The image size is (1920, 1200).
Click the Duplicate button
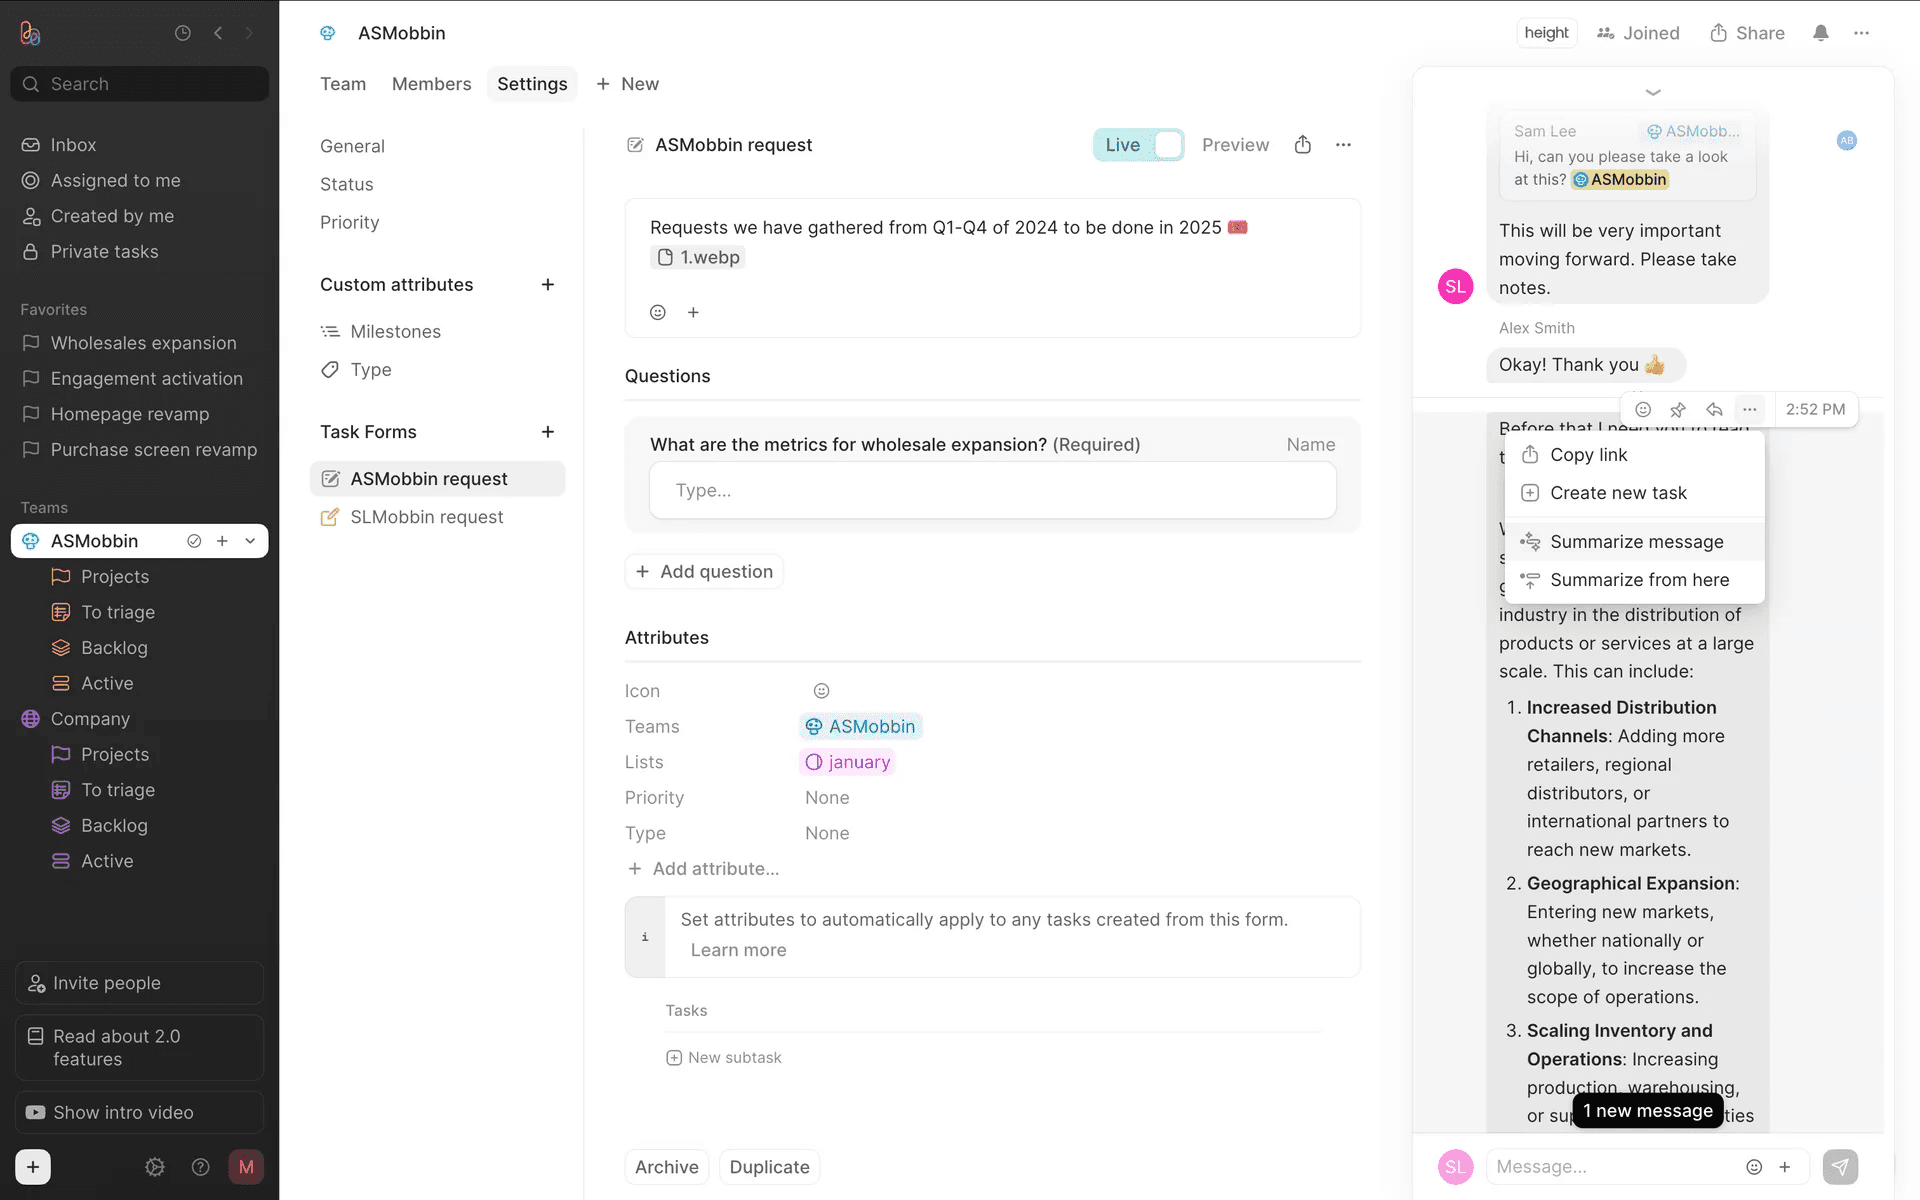[769, 1167]
